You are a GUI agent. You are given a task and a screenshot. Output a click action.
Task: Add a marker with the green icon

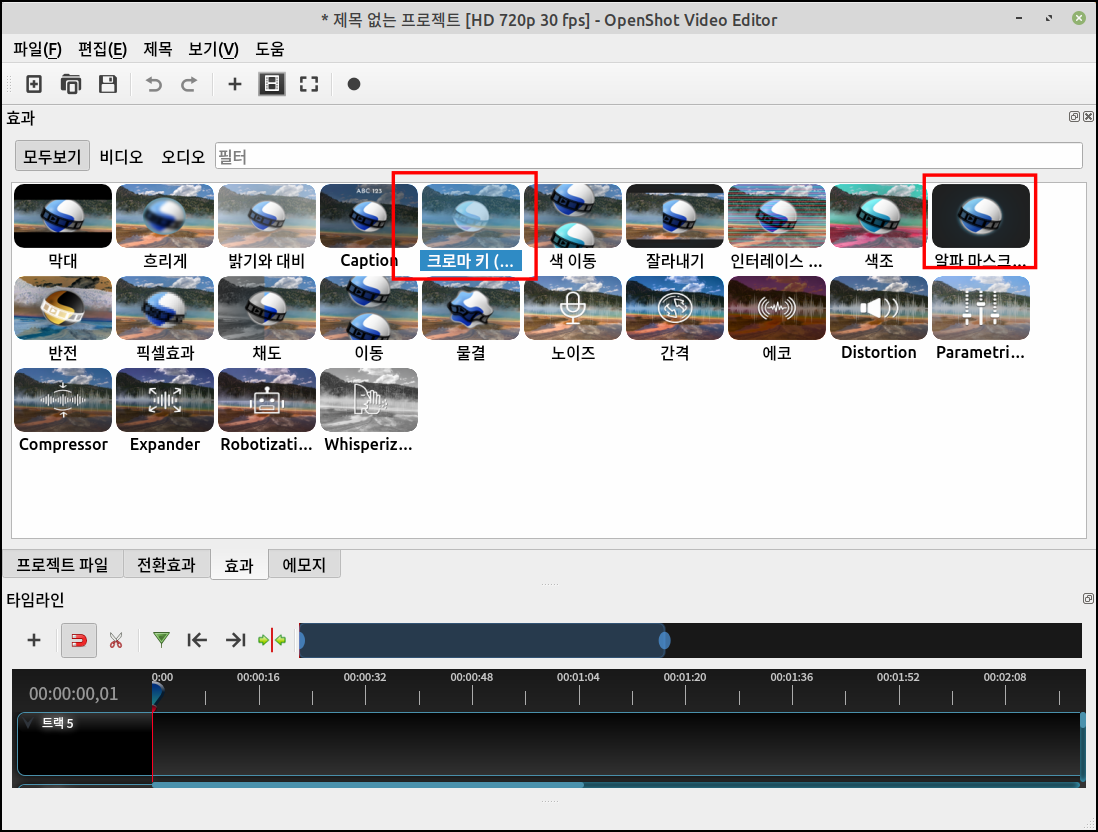(161, 640)
